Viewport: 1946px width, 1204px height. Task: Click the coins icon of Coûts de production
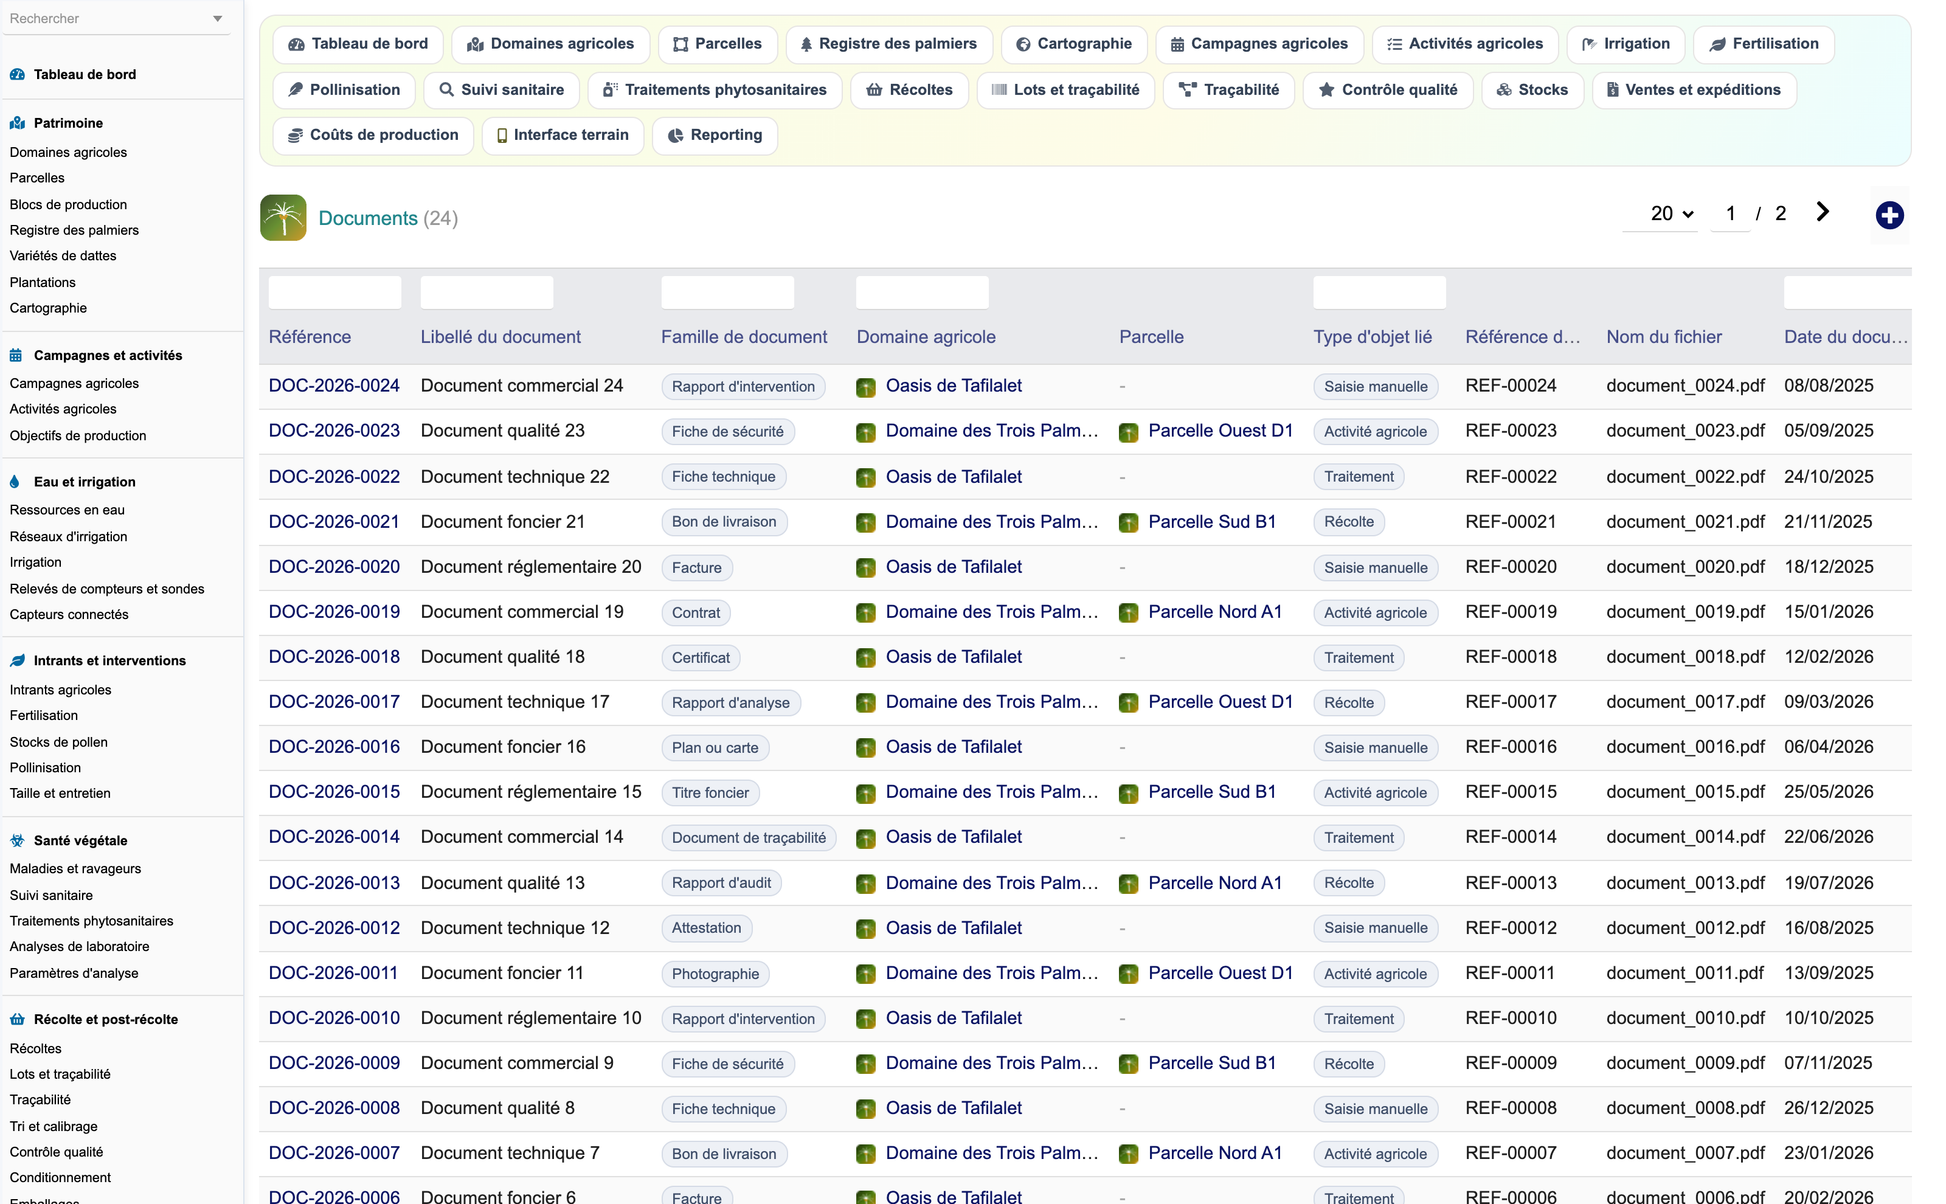pyautogui.click(x=295, y=135)
